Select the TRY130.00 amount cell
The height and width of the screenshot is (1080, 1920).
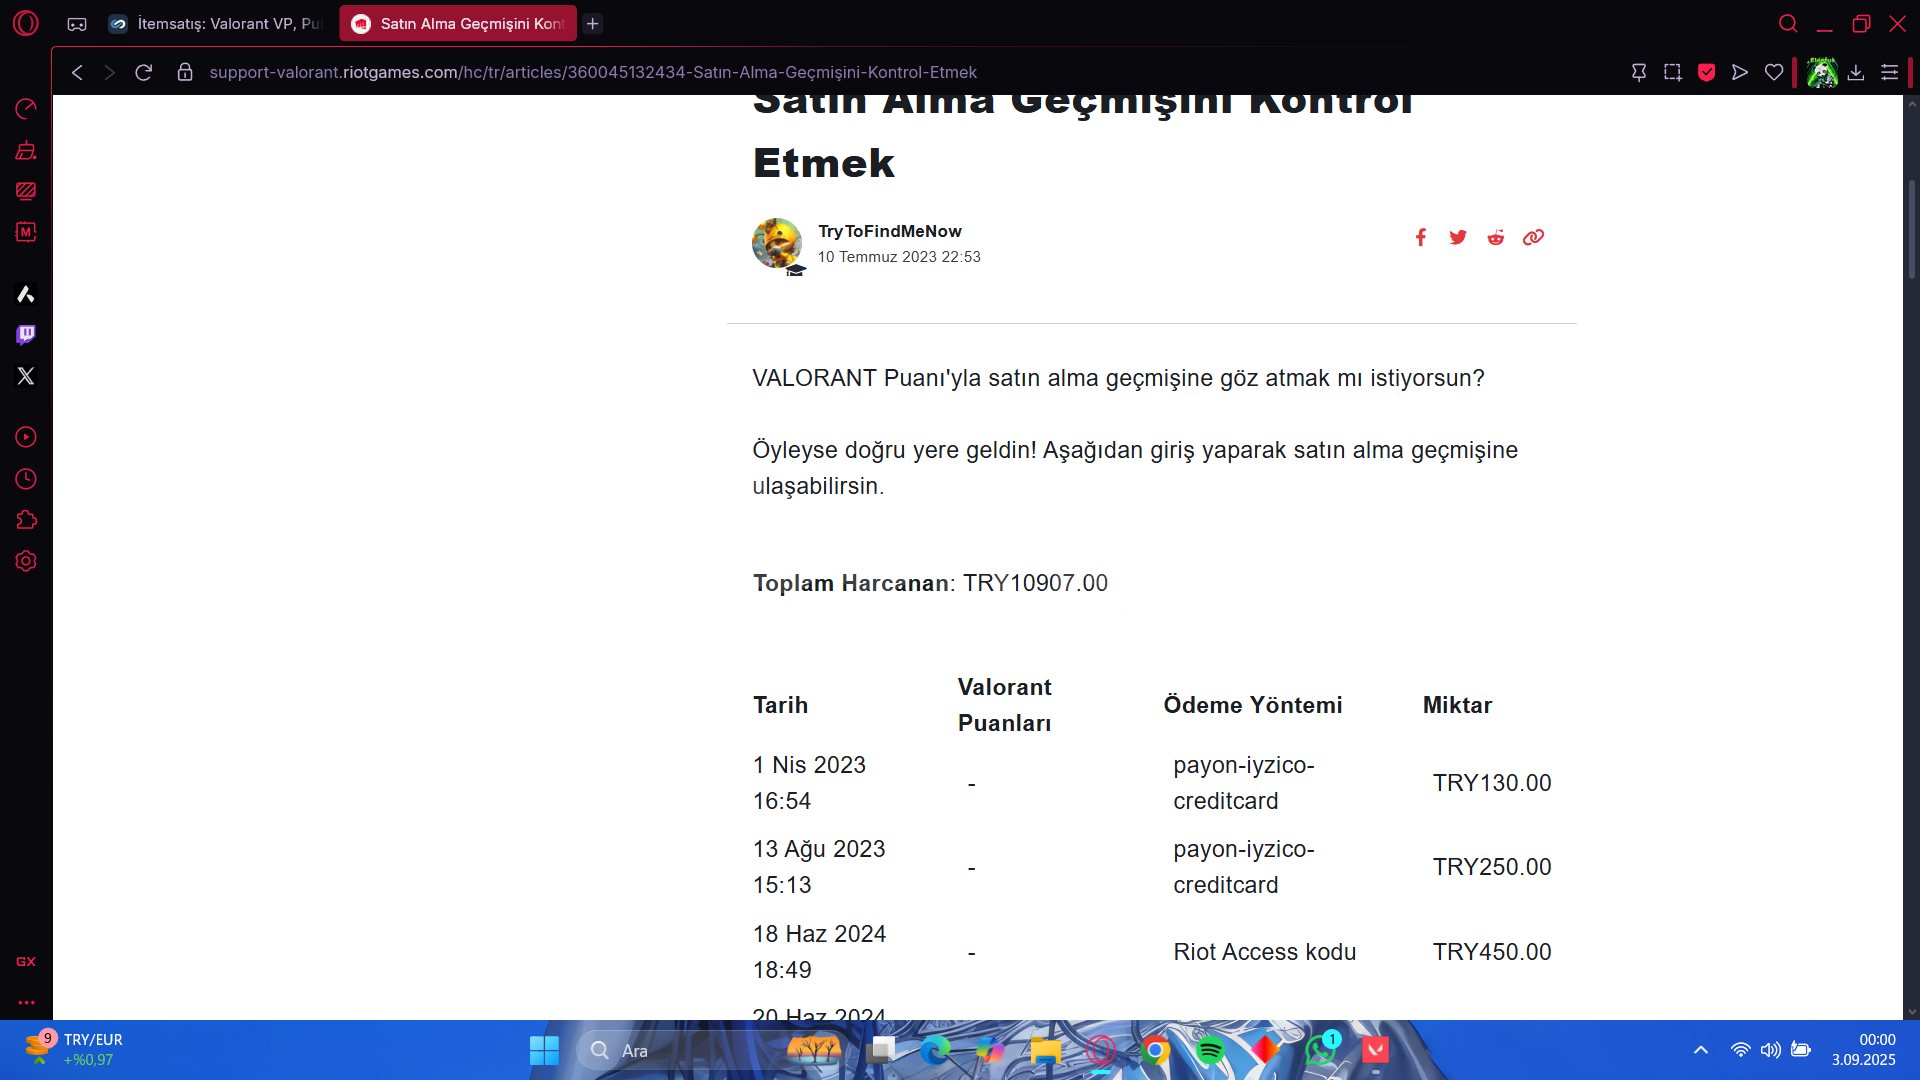click(x=1492, y=783)
